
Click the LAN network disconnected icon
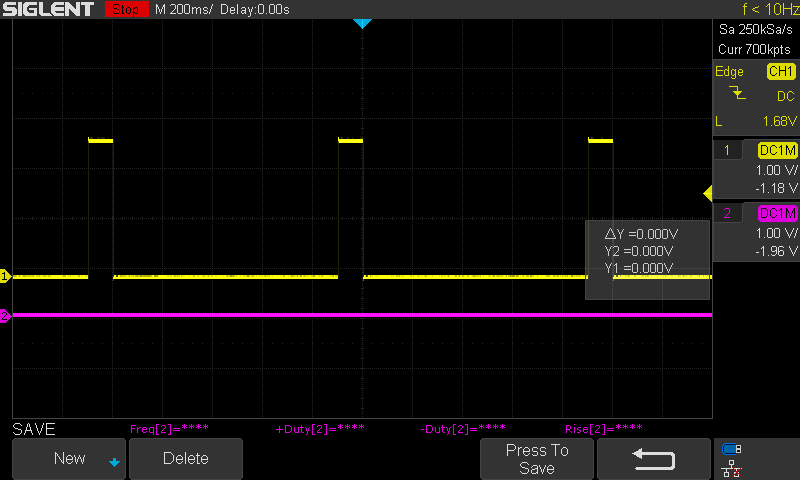tap(732, 468)
